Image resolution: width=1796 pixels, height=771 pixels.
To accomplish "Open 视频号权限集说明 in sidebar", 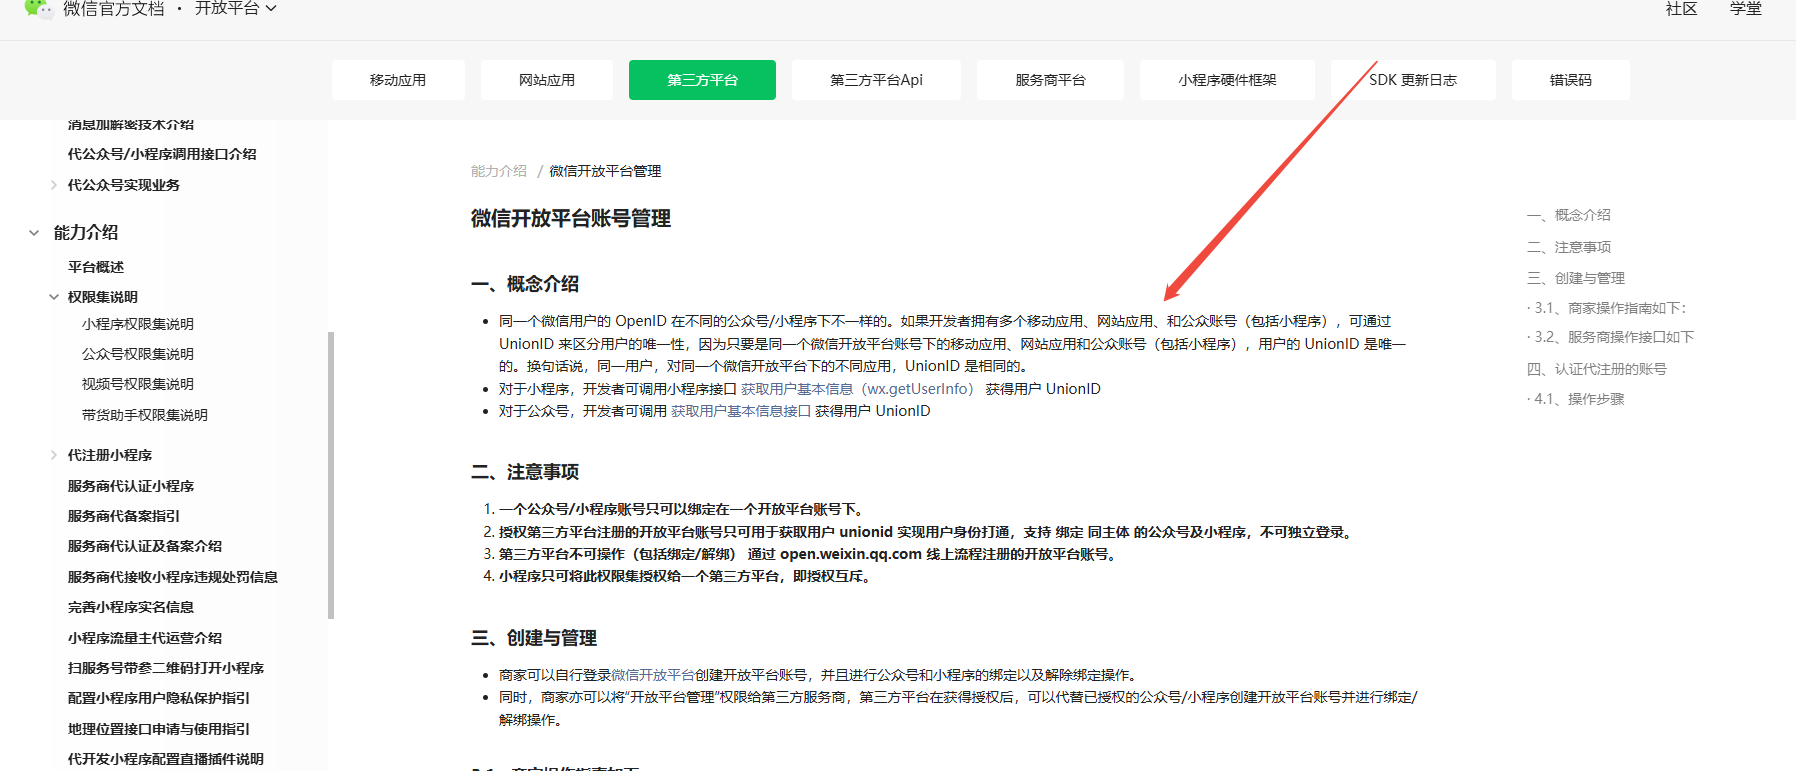I will [138, 384].
